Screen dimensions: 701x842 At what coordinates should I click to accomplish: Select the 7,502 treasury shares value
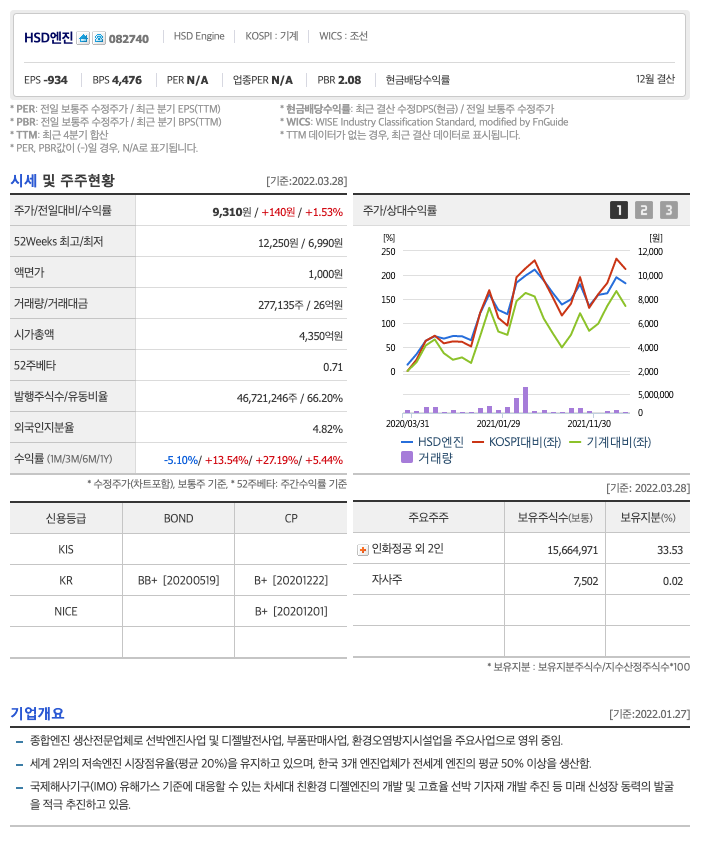click(x=586, y=581)
